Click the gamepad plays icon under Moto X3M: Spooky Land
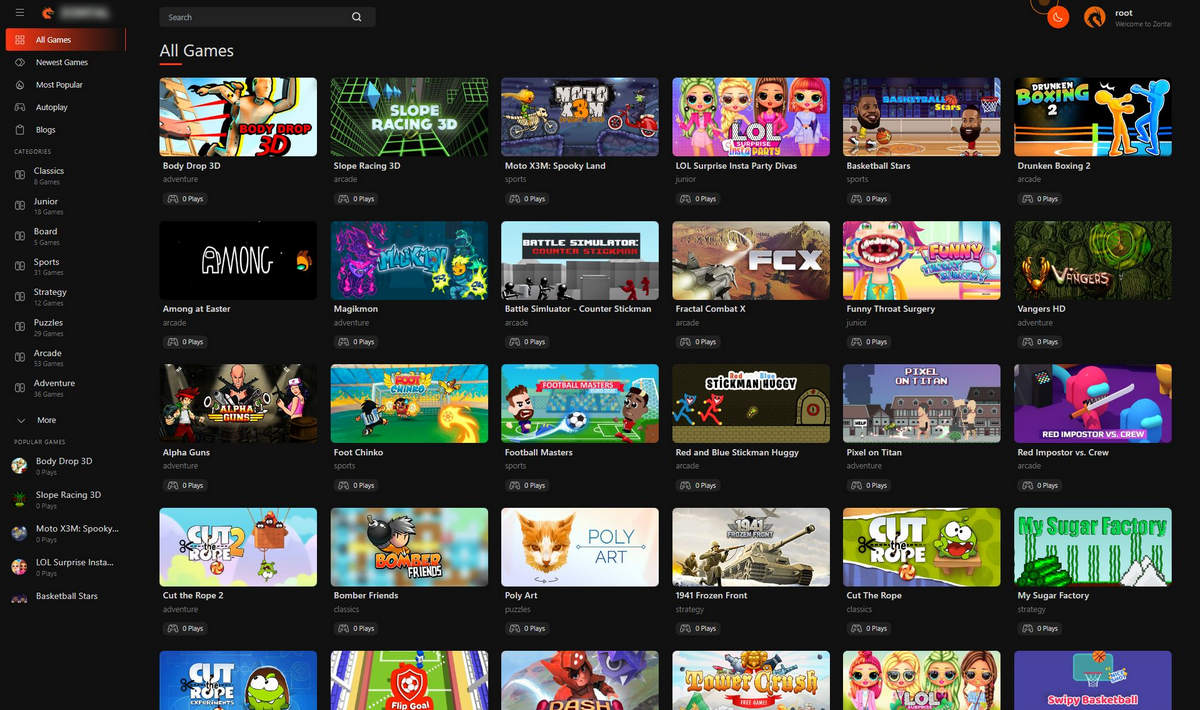1200x710 pixels. pos(514,199)
